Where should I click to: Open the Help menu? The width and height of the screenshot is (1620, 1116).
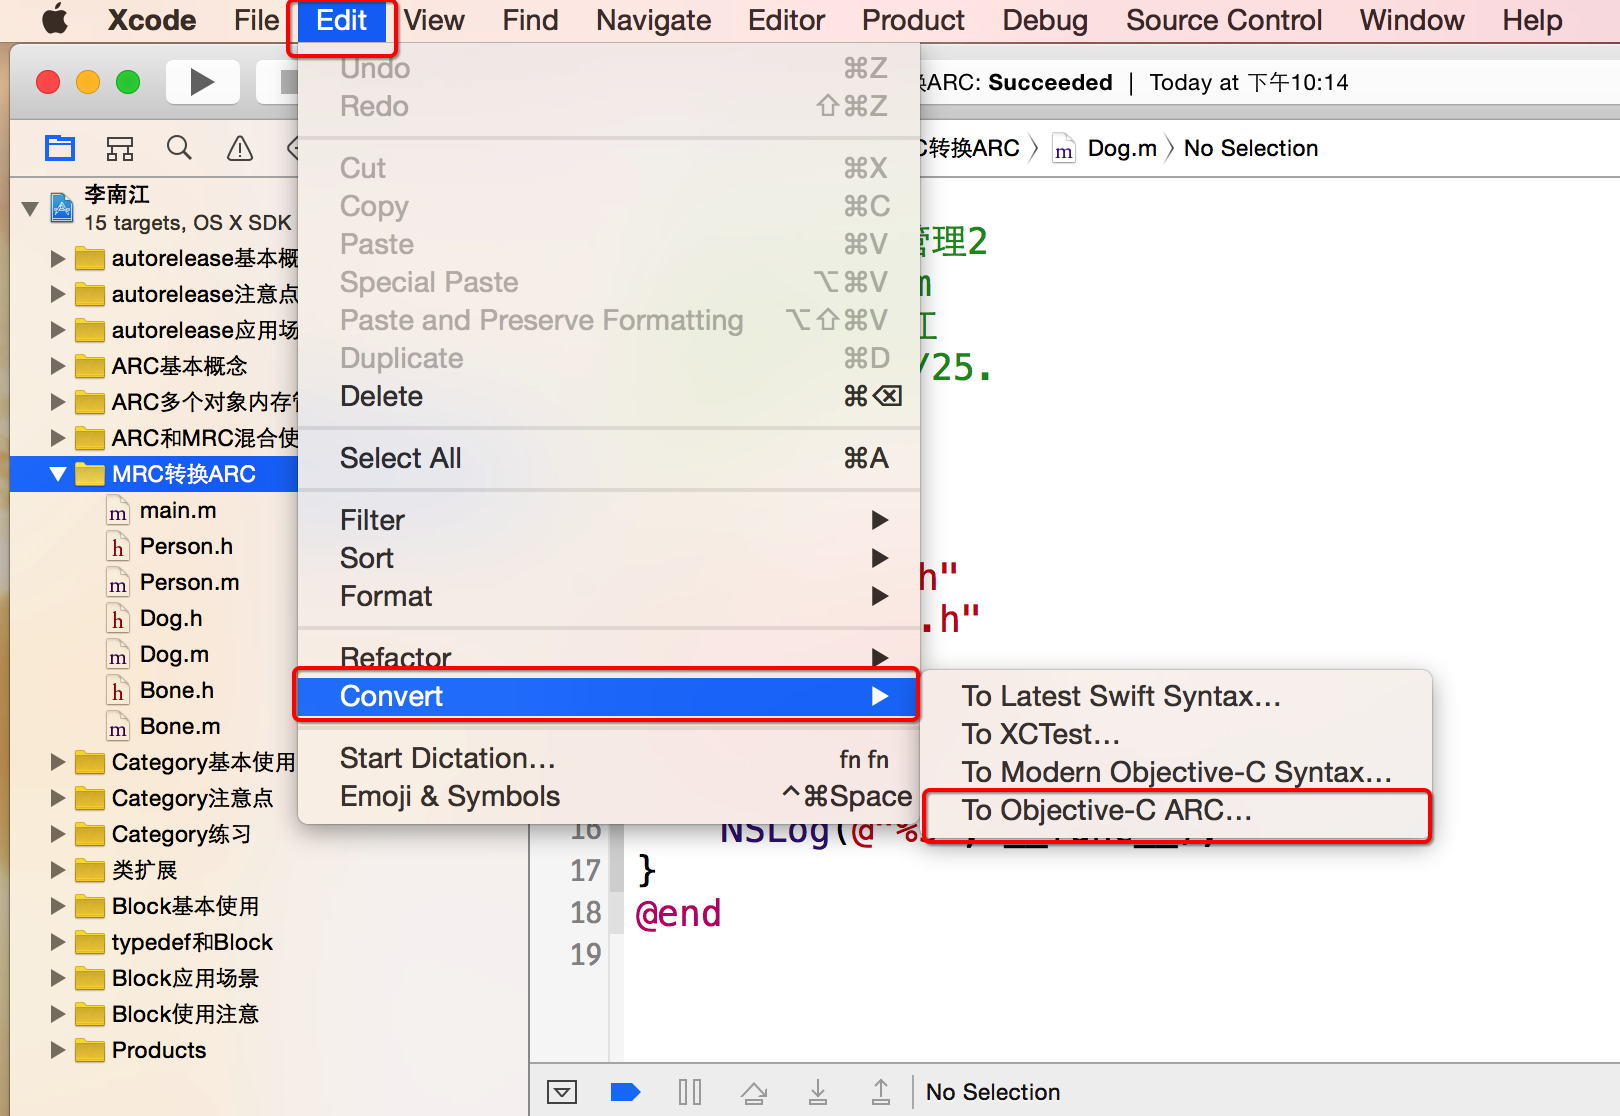(1532, 20)
